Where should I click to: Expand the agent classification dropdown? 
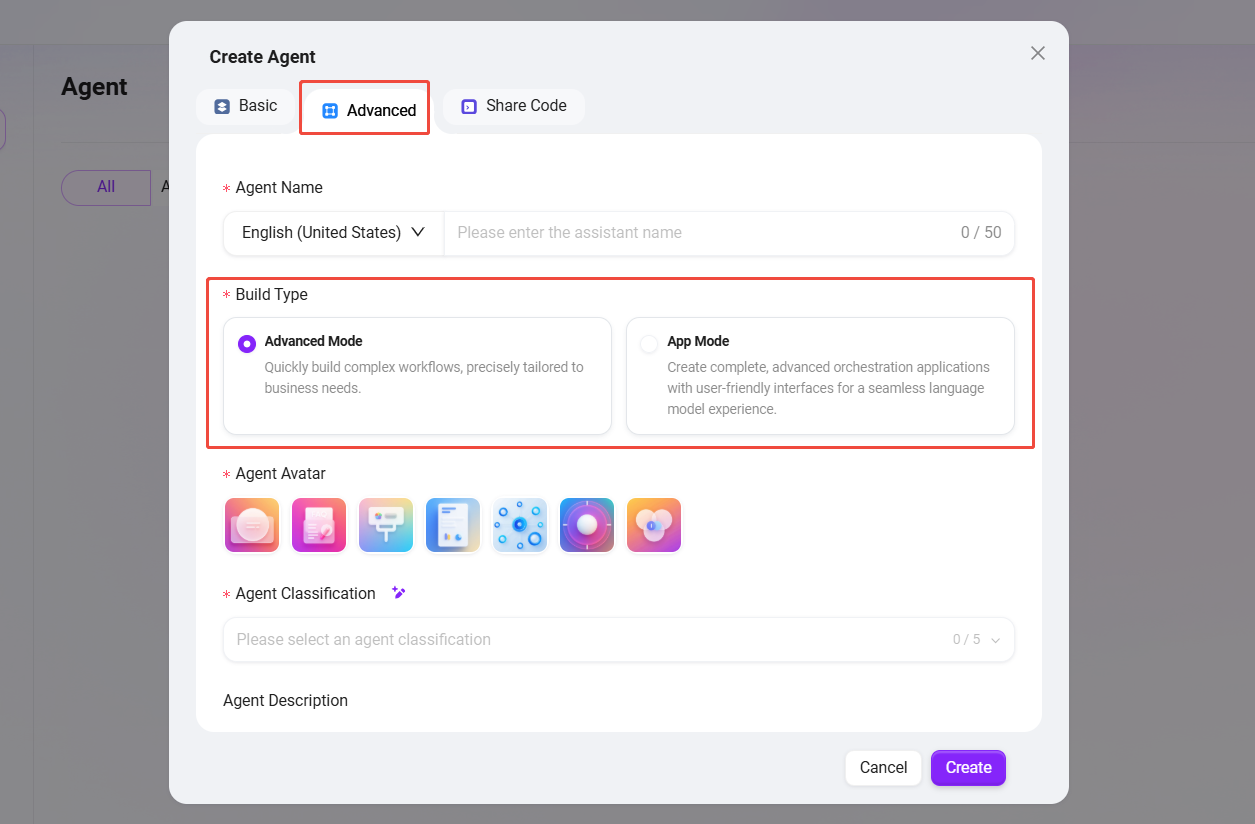(x=618, y=640)
